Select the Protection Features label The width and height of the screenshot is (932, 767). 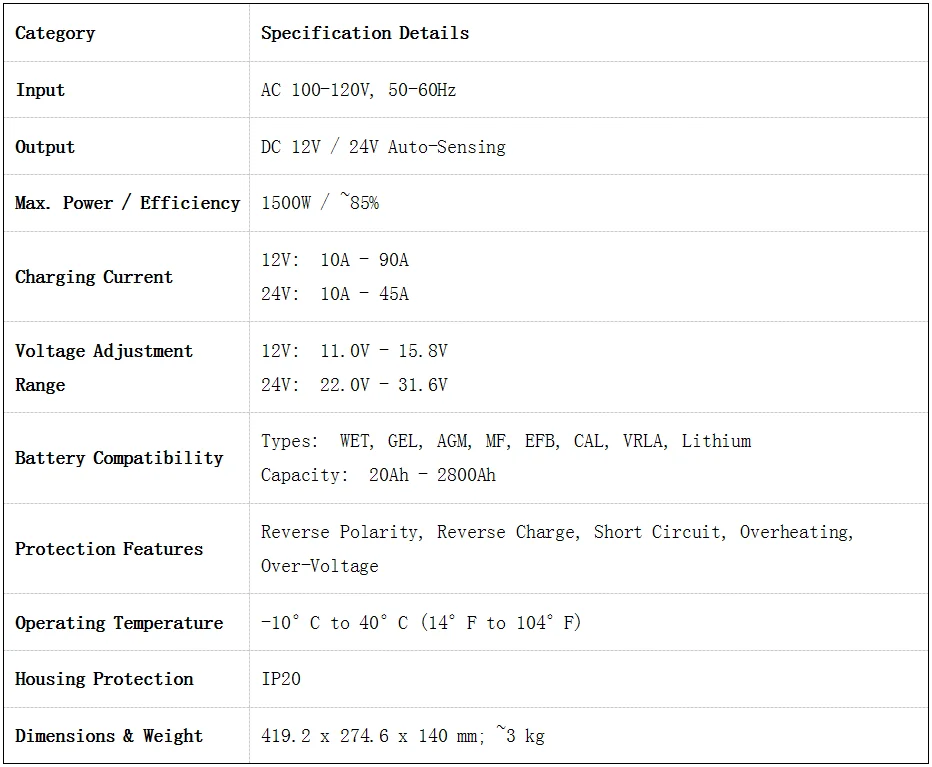click(109, 549)
